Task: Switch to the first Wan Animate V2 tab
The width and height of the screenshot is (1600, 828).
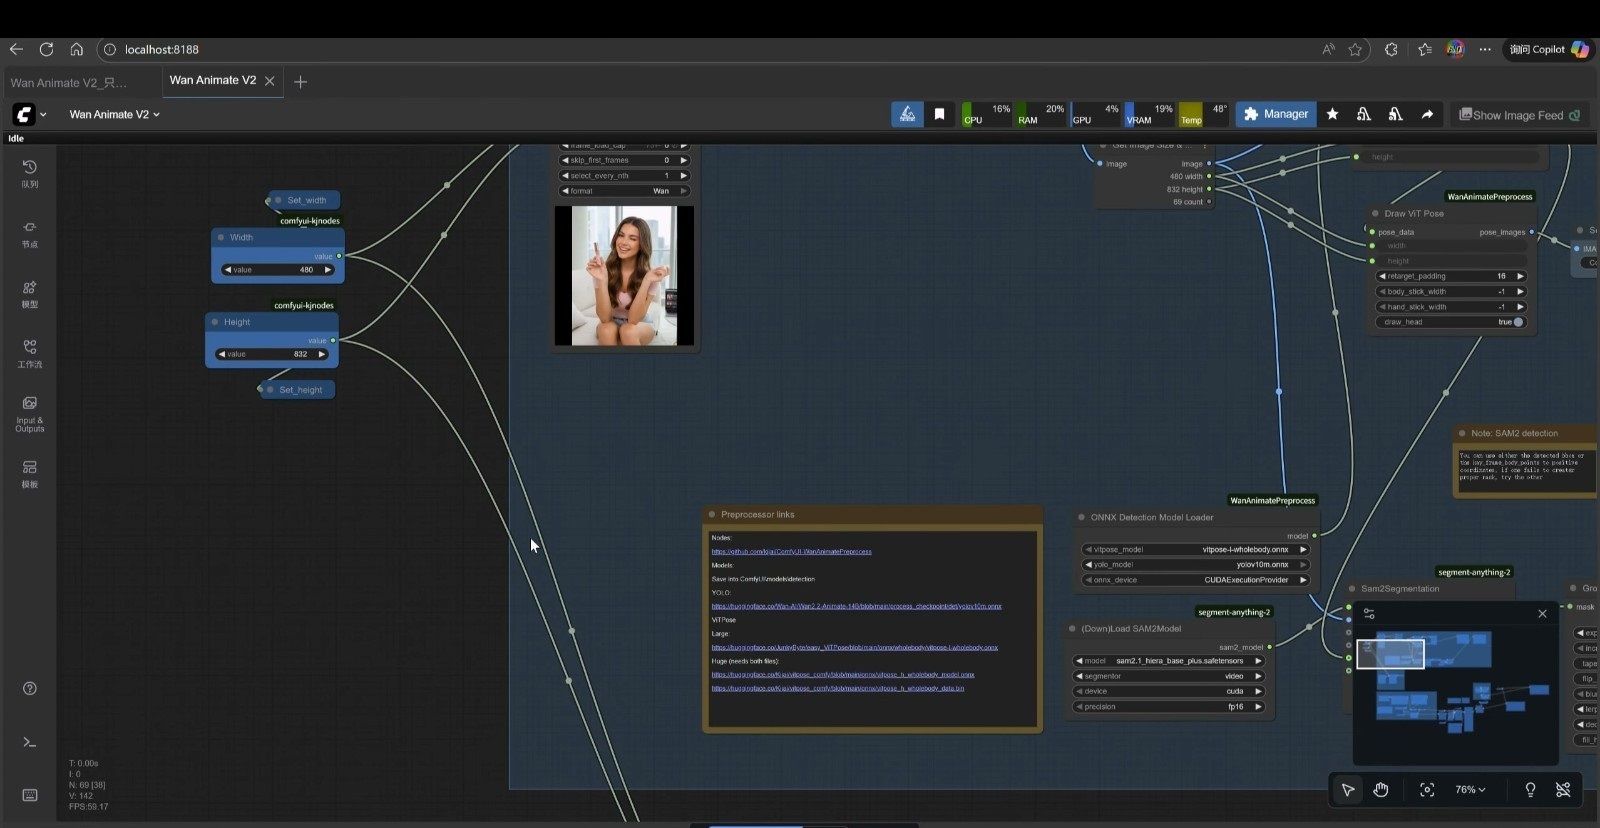Action: 68,82
